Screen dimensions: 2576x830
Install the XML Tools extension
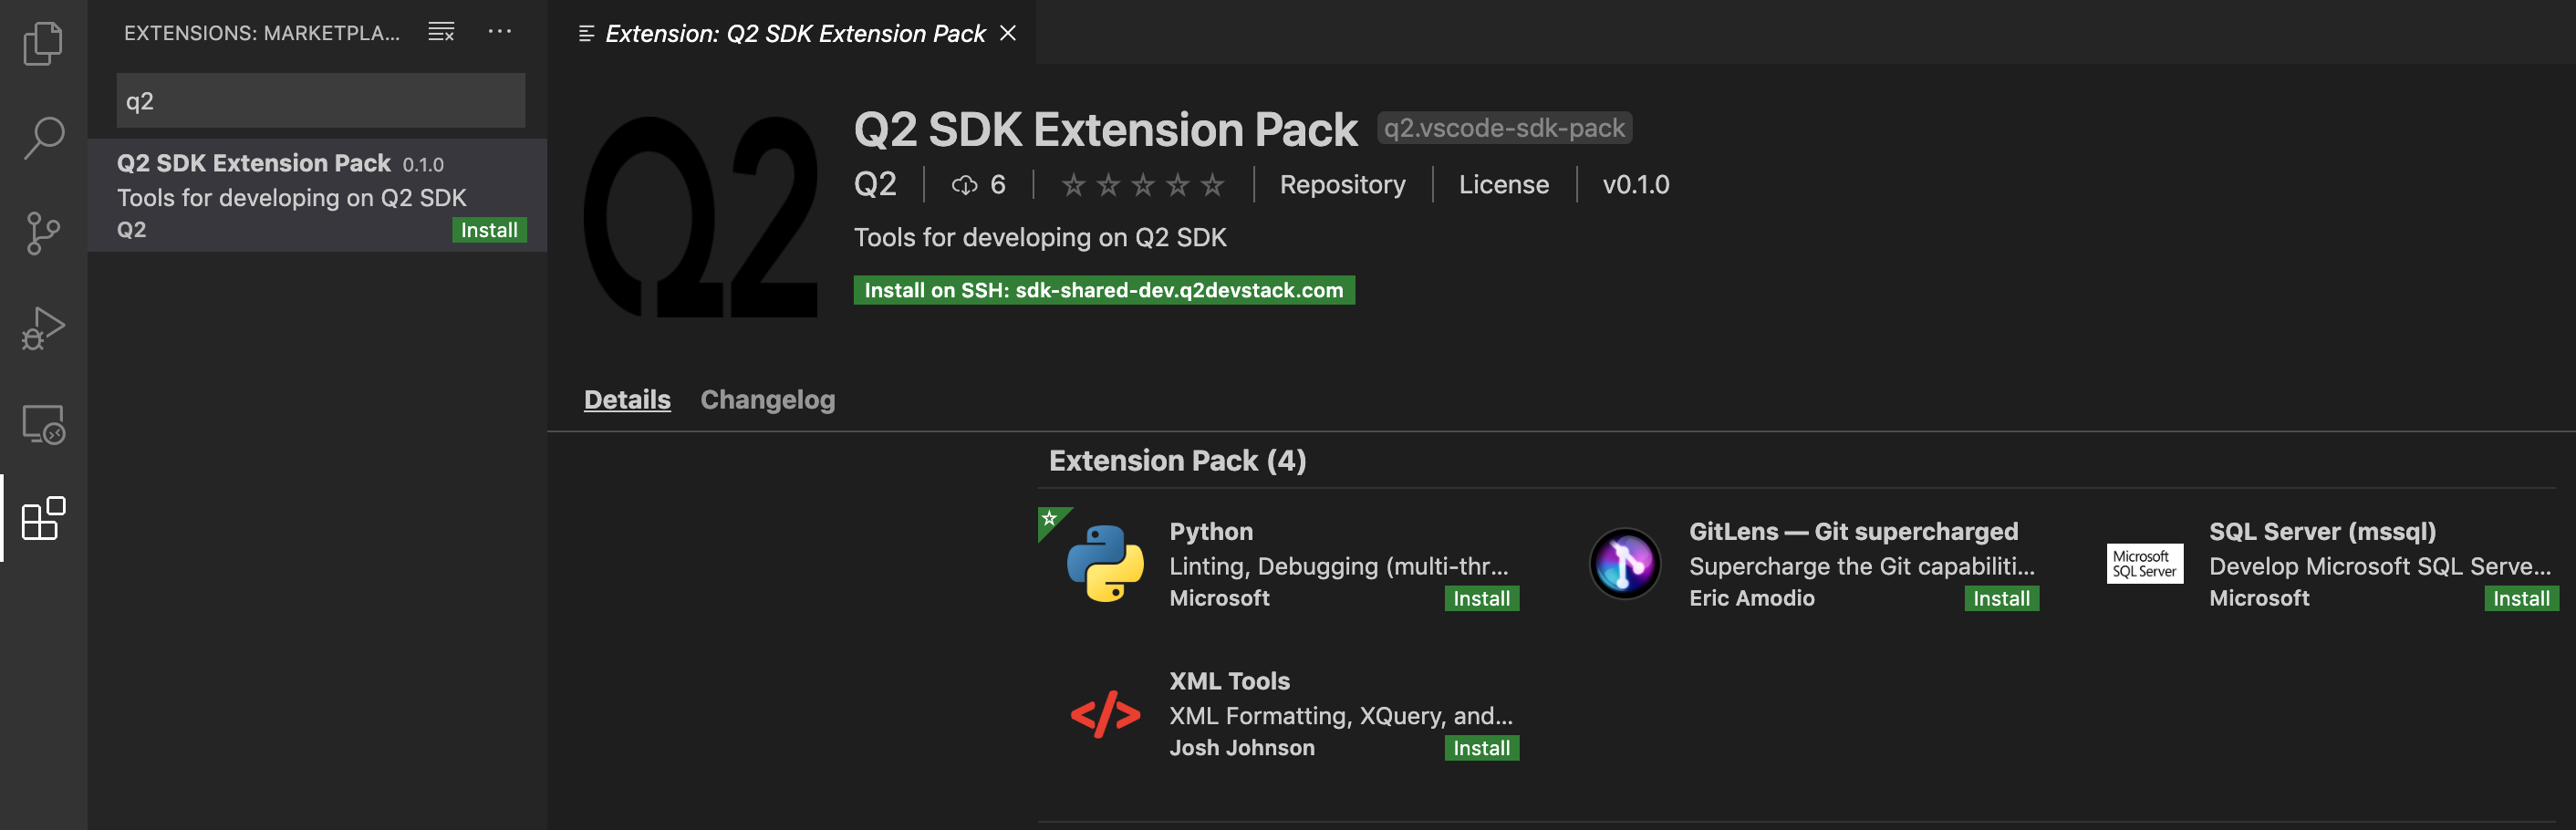pyautogui.click(x=1481, y=748)
